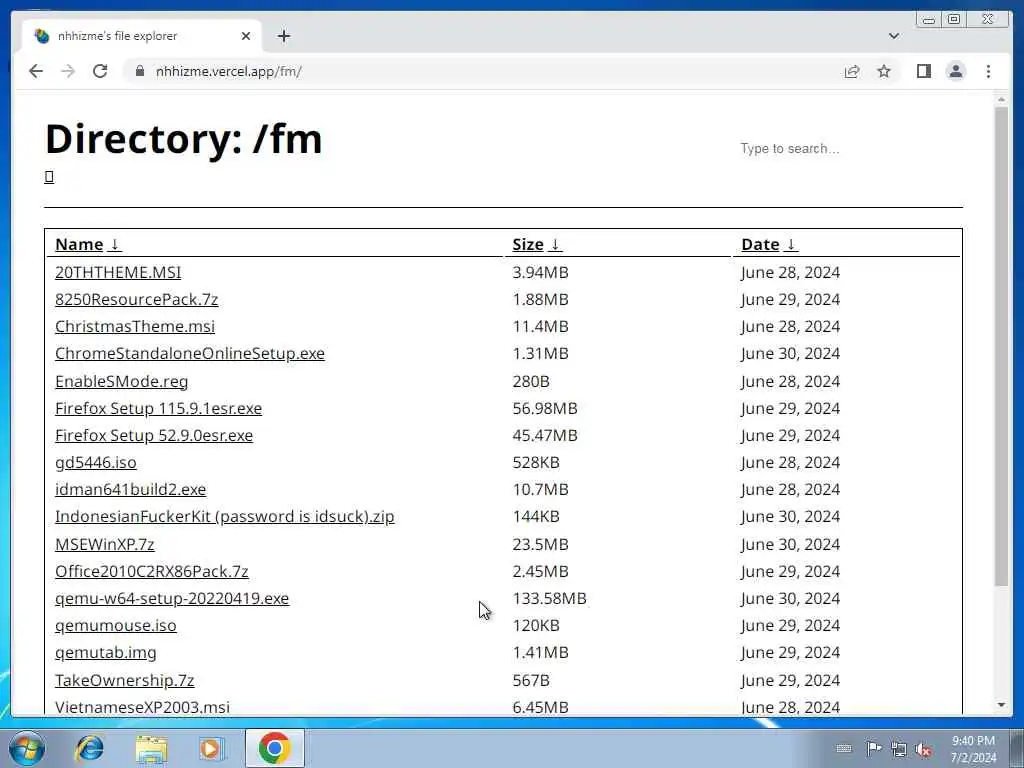Click the scrollbar down arrow
The height and width of the screenshot is (768, 1024).
click(1001, 705)
